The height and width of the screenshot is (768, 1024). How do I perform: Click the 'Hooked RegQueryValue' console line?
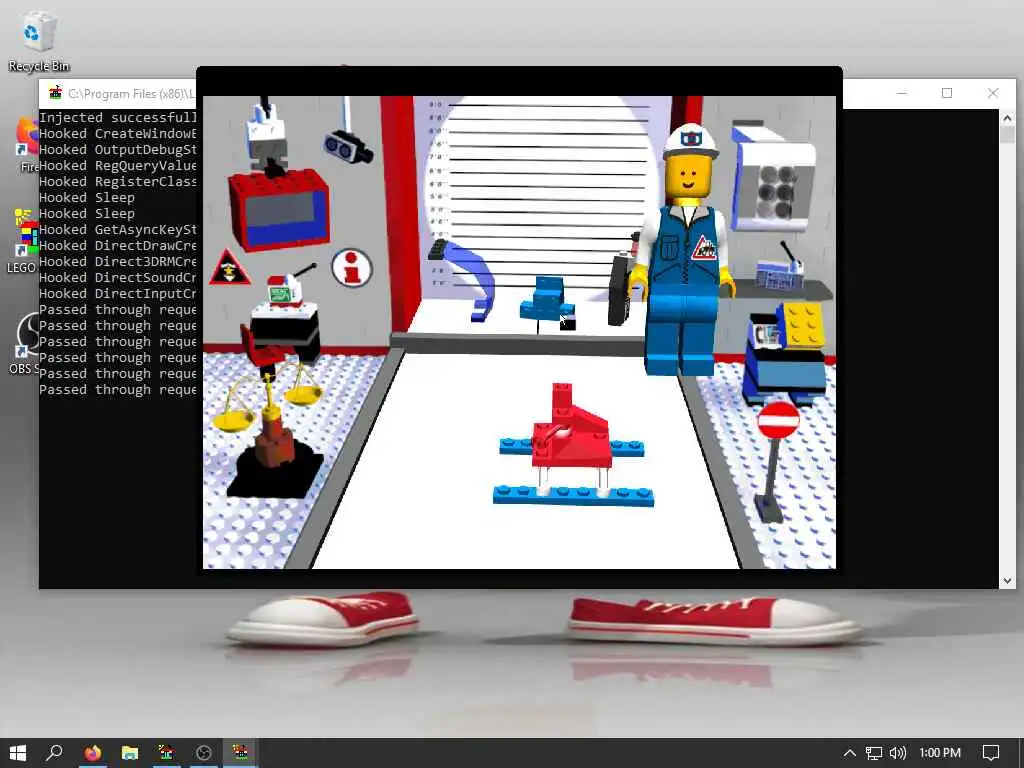118,165
